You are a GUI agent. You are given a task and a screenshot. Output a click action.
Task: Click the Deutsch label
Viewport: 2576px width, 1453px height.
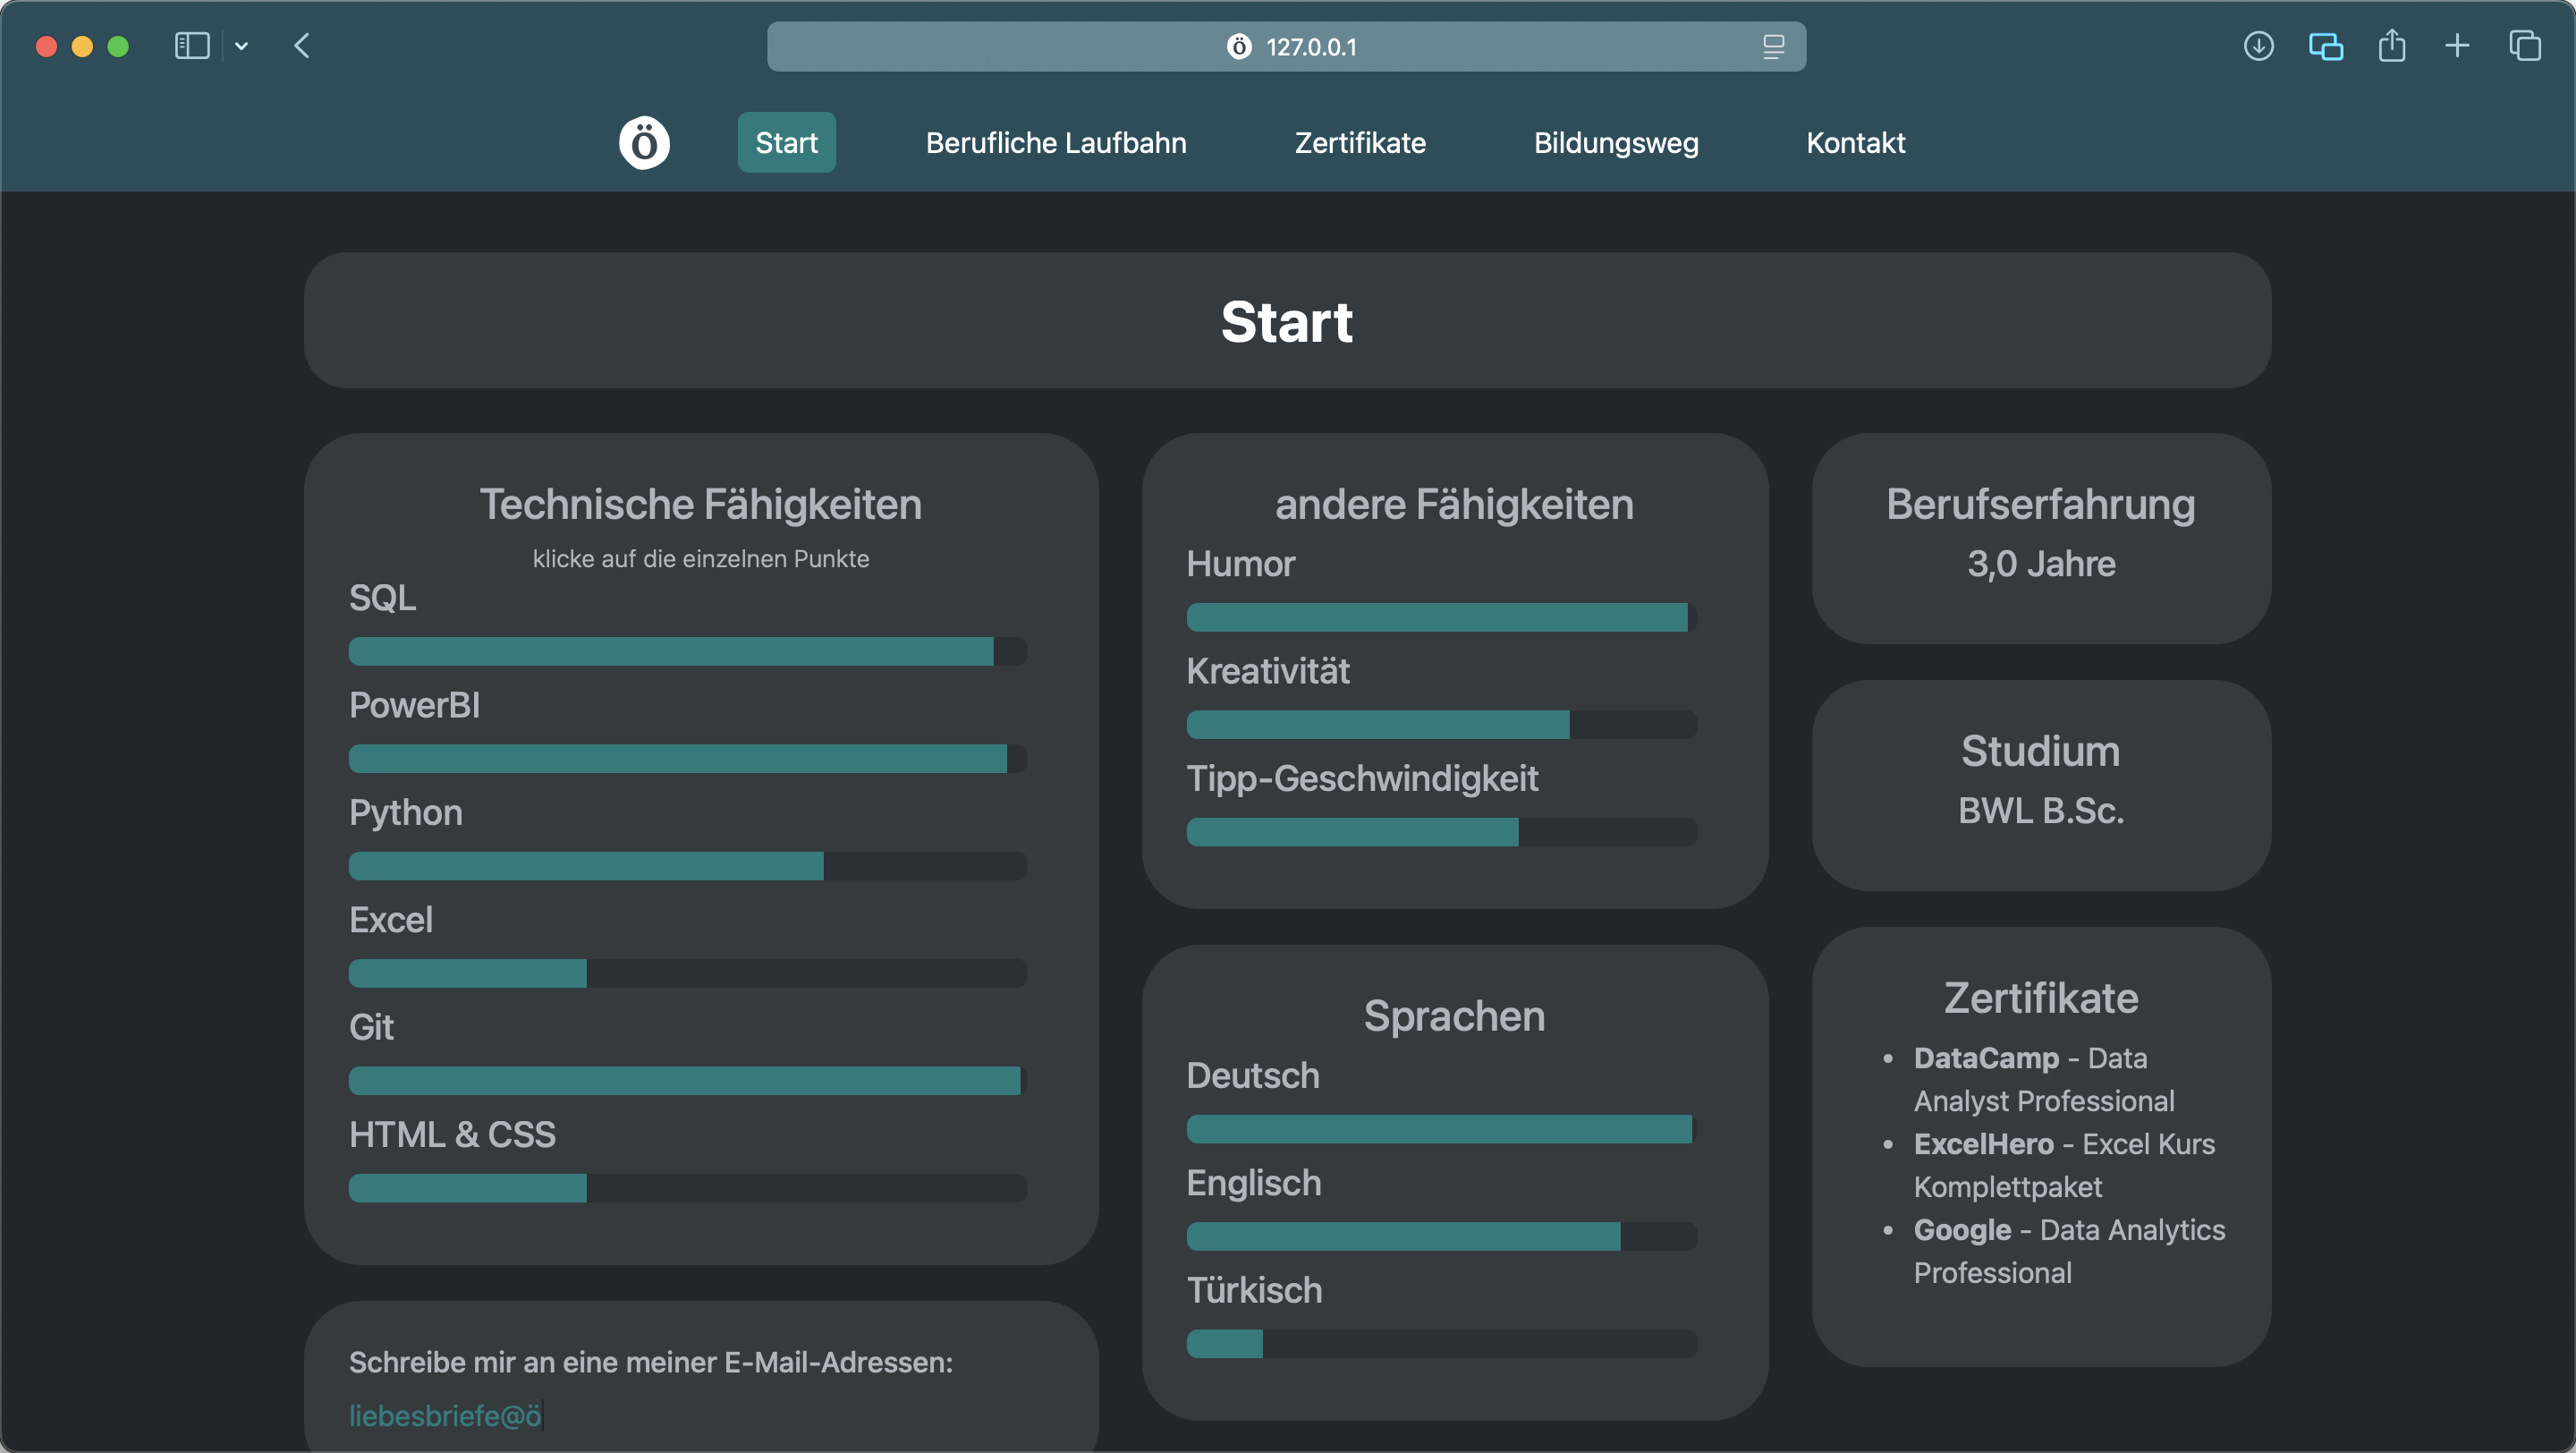pyautogui.click(x=1253, y=1076)
